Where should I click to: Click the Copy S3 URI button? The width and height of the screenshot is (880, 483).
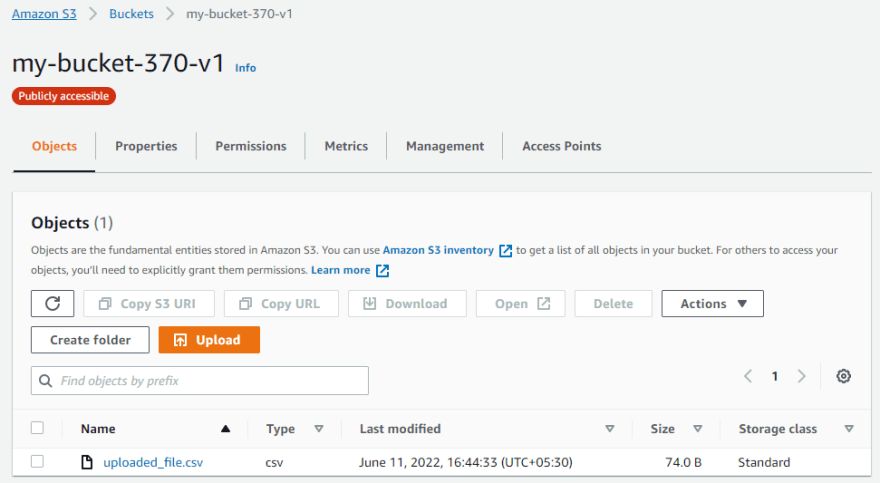point(149,303)
